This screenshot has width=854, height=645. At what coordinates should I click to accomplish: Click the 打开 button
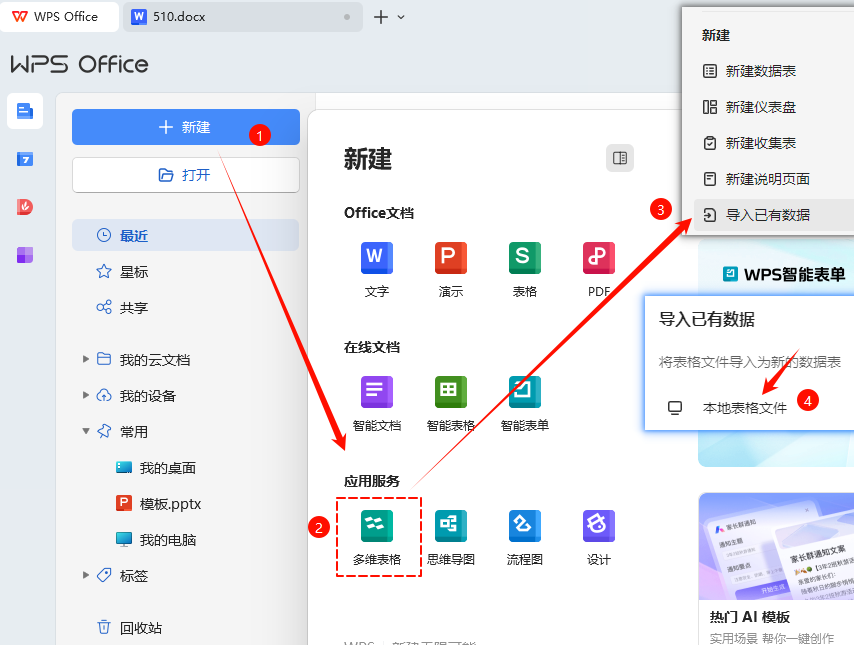click(186, 175)
